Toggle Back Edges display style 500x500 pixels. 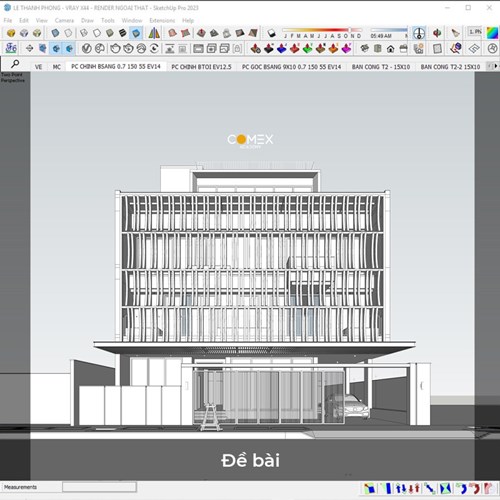tap(68, 33)
